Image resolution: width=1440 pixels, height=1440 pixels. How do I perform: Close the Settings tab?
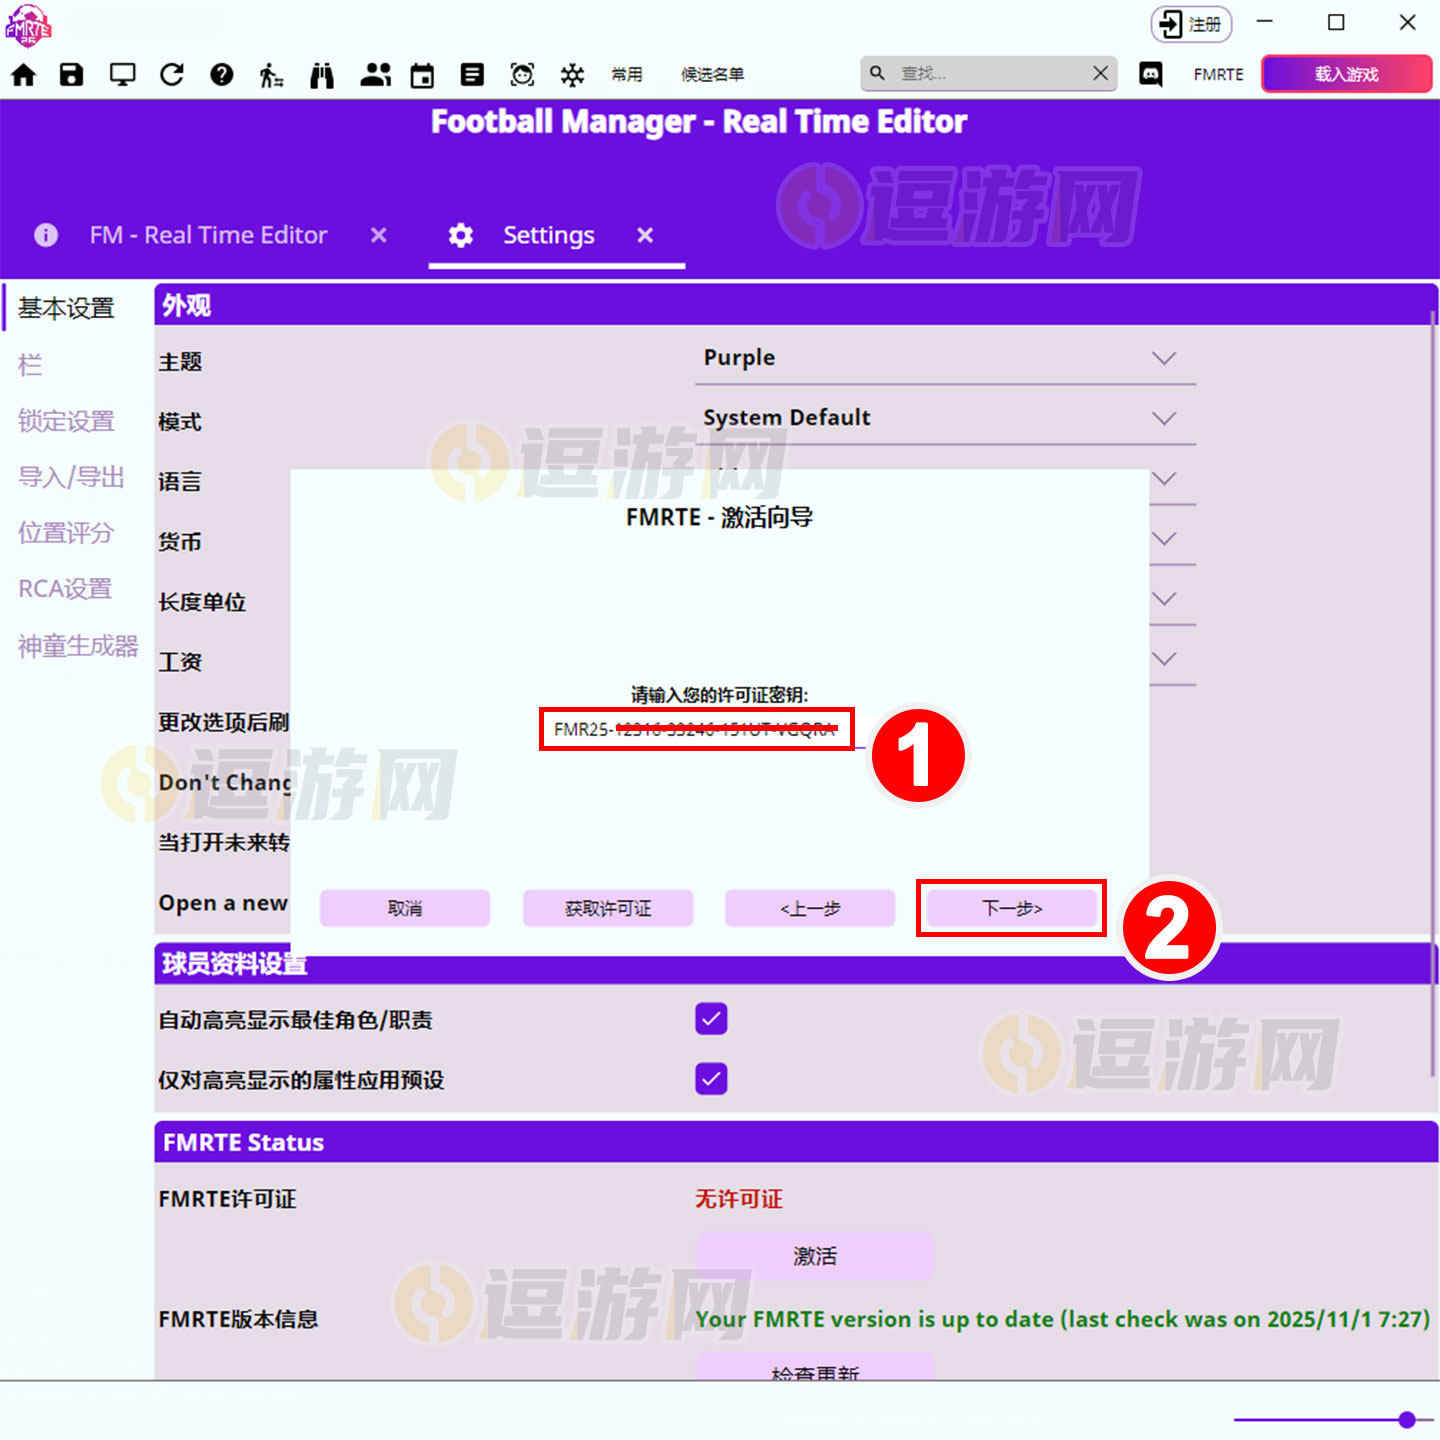point(645,235)
